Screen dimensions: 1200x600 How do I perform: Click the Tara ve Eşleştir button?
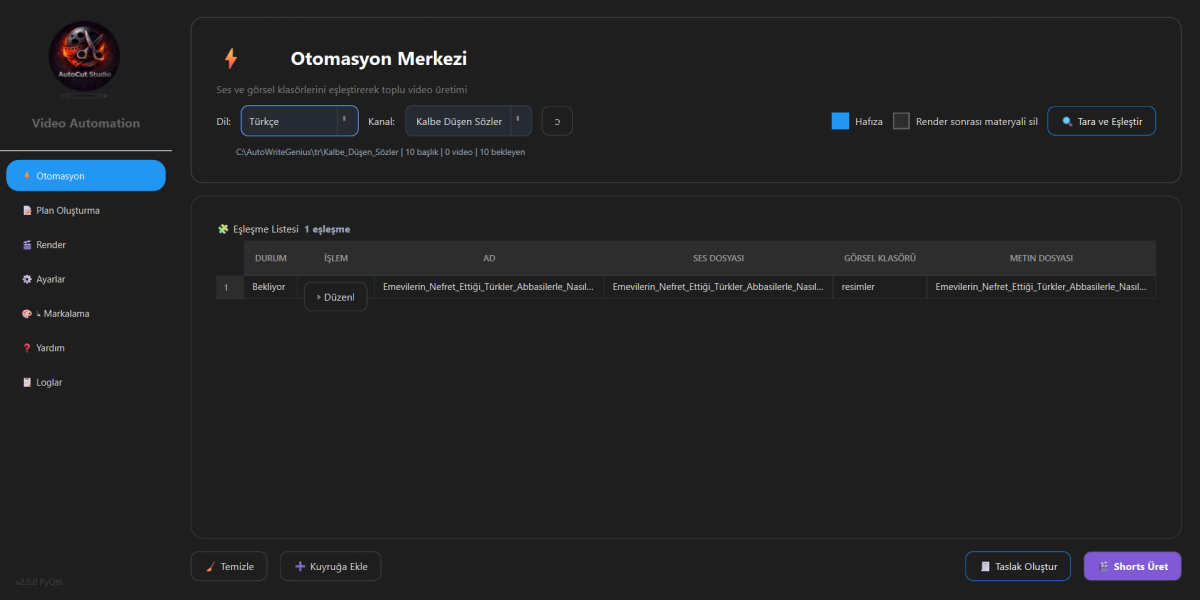coord(1101,121)
